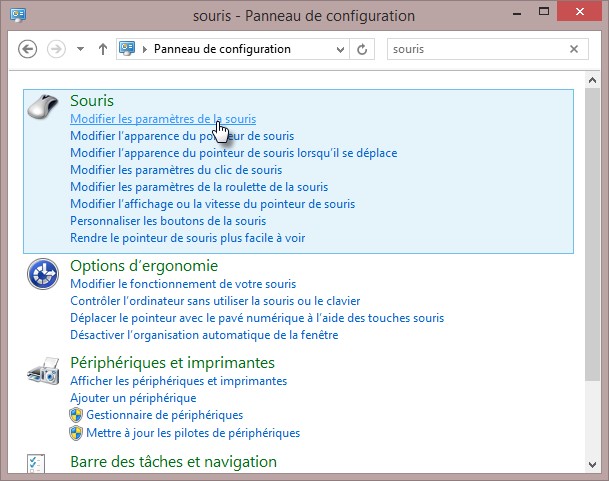Click the Barre des tâches checklist icon
Image resolution: width=609 pixels, height=481 pixels.
(36, 464)
